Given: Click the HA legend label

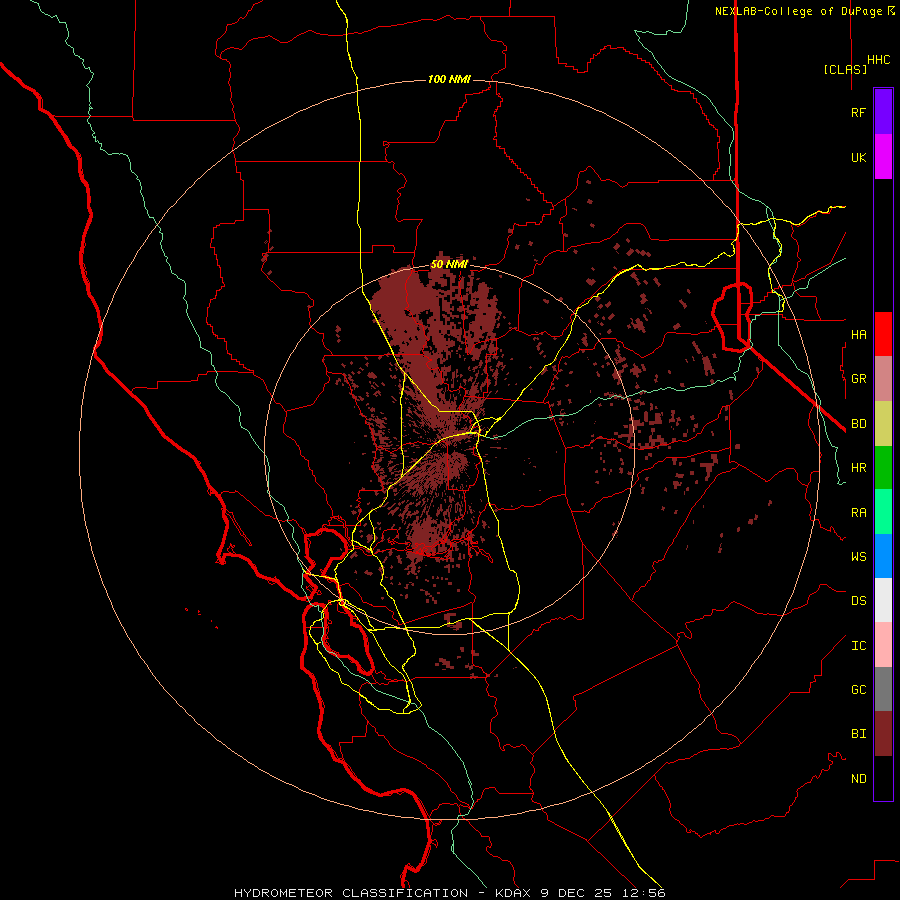Looking at the screenshot, I should 858,334.
